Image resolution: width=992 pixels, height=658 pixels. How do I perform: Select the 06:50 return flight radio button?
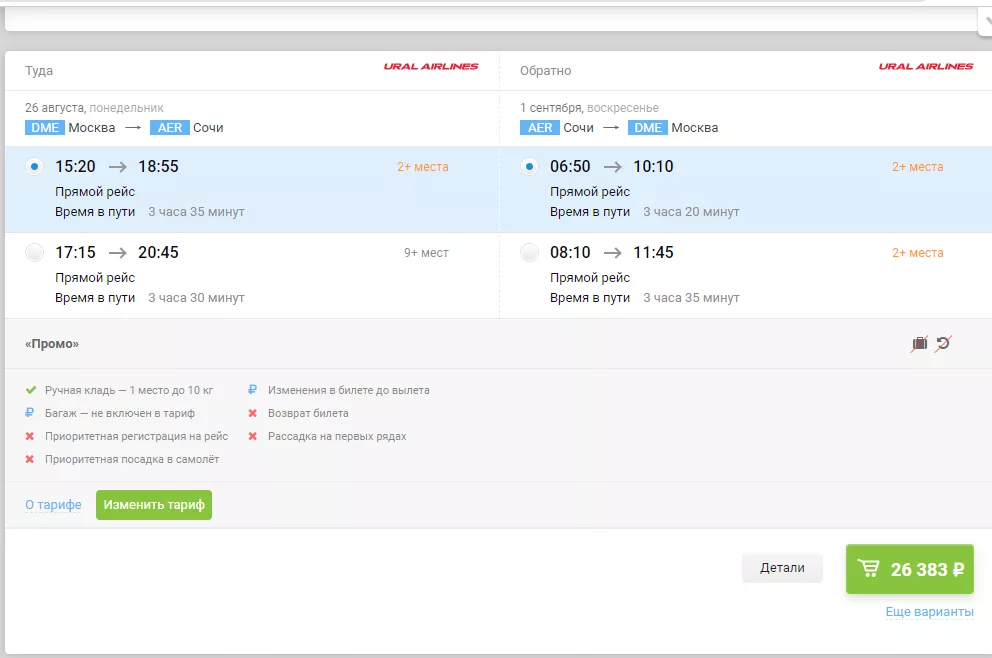pos(529,167)
